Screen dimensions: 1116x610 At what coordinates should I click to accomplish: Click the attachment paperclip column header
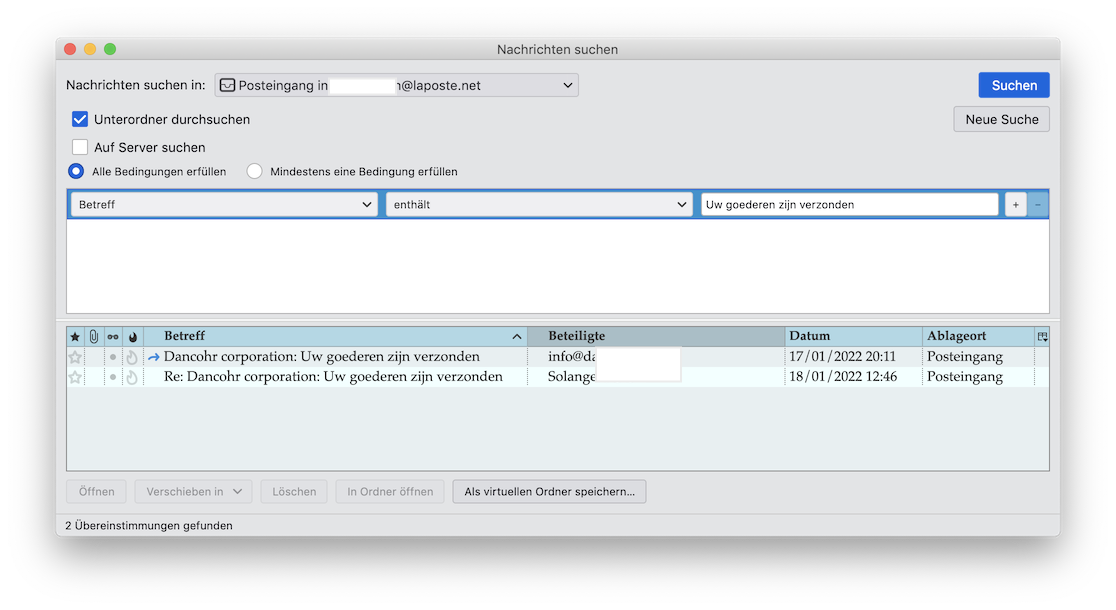click(93, 337)
